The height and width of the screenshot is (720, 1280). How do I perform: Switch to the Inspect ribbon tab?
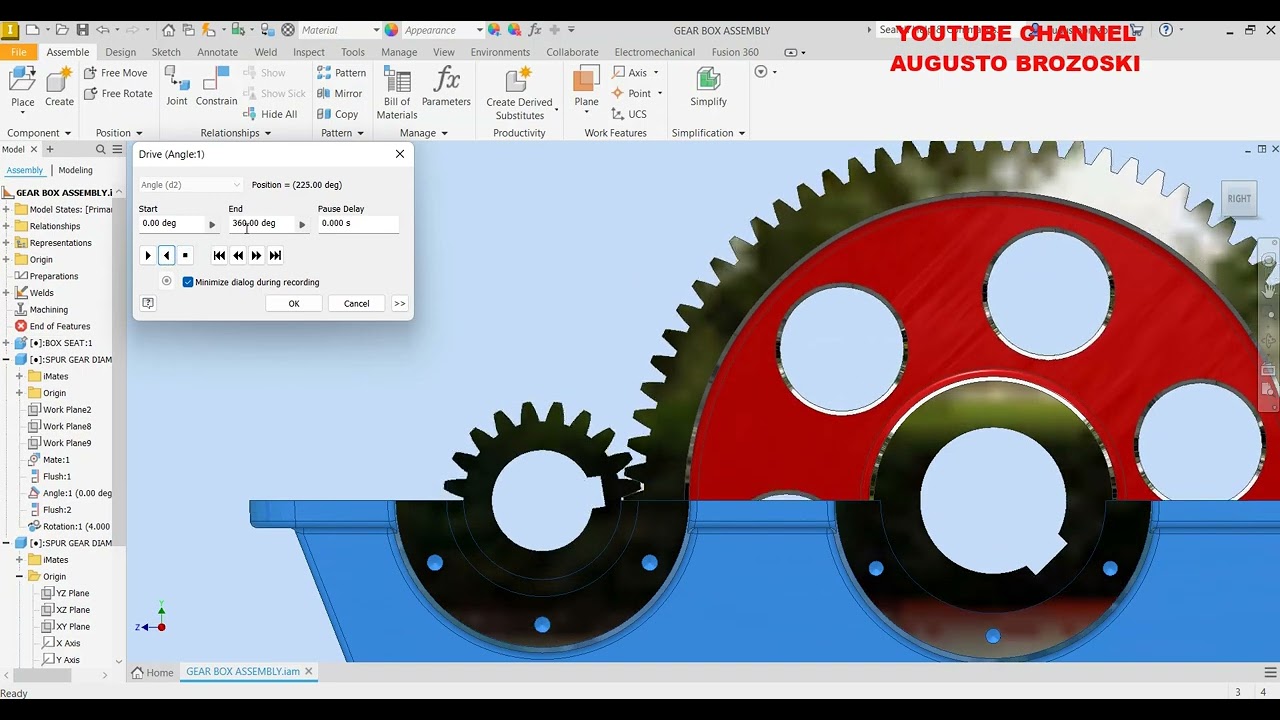point(309,52)
